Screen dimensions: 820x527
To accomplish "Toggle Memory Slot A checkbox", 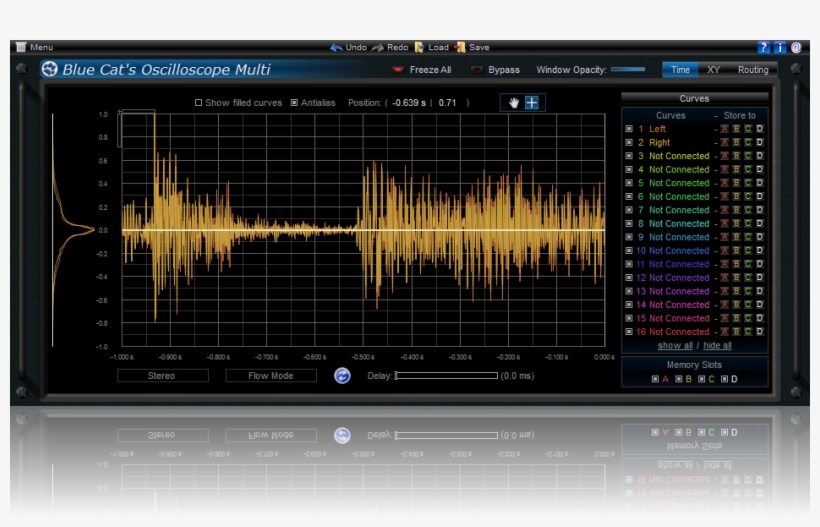I will (655, 379).
